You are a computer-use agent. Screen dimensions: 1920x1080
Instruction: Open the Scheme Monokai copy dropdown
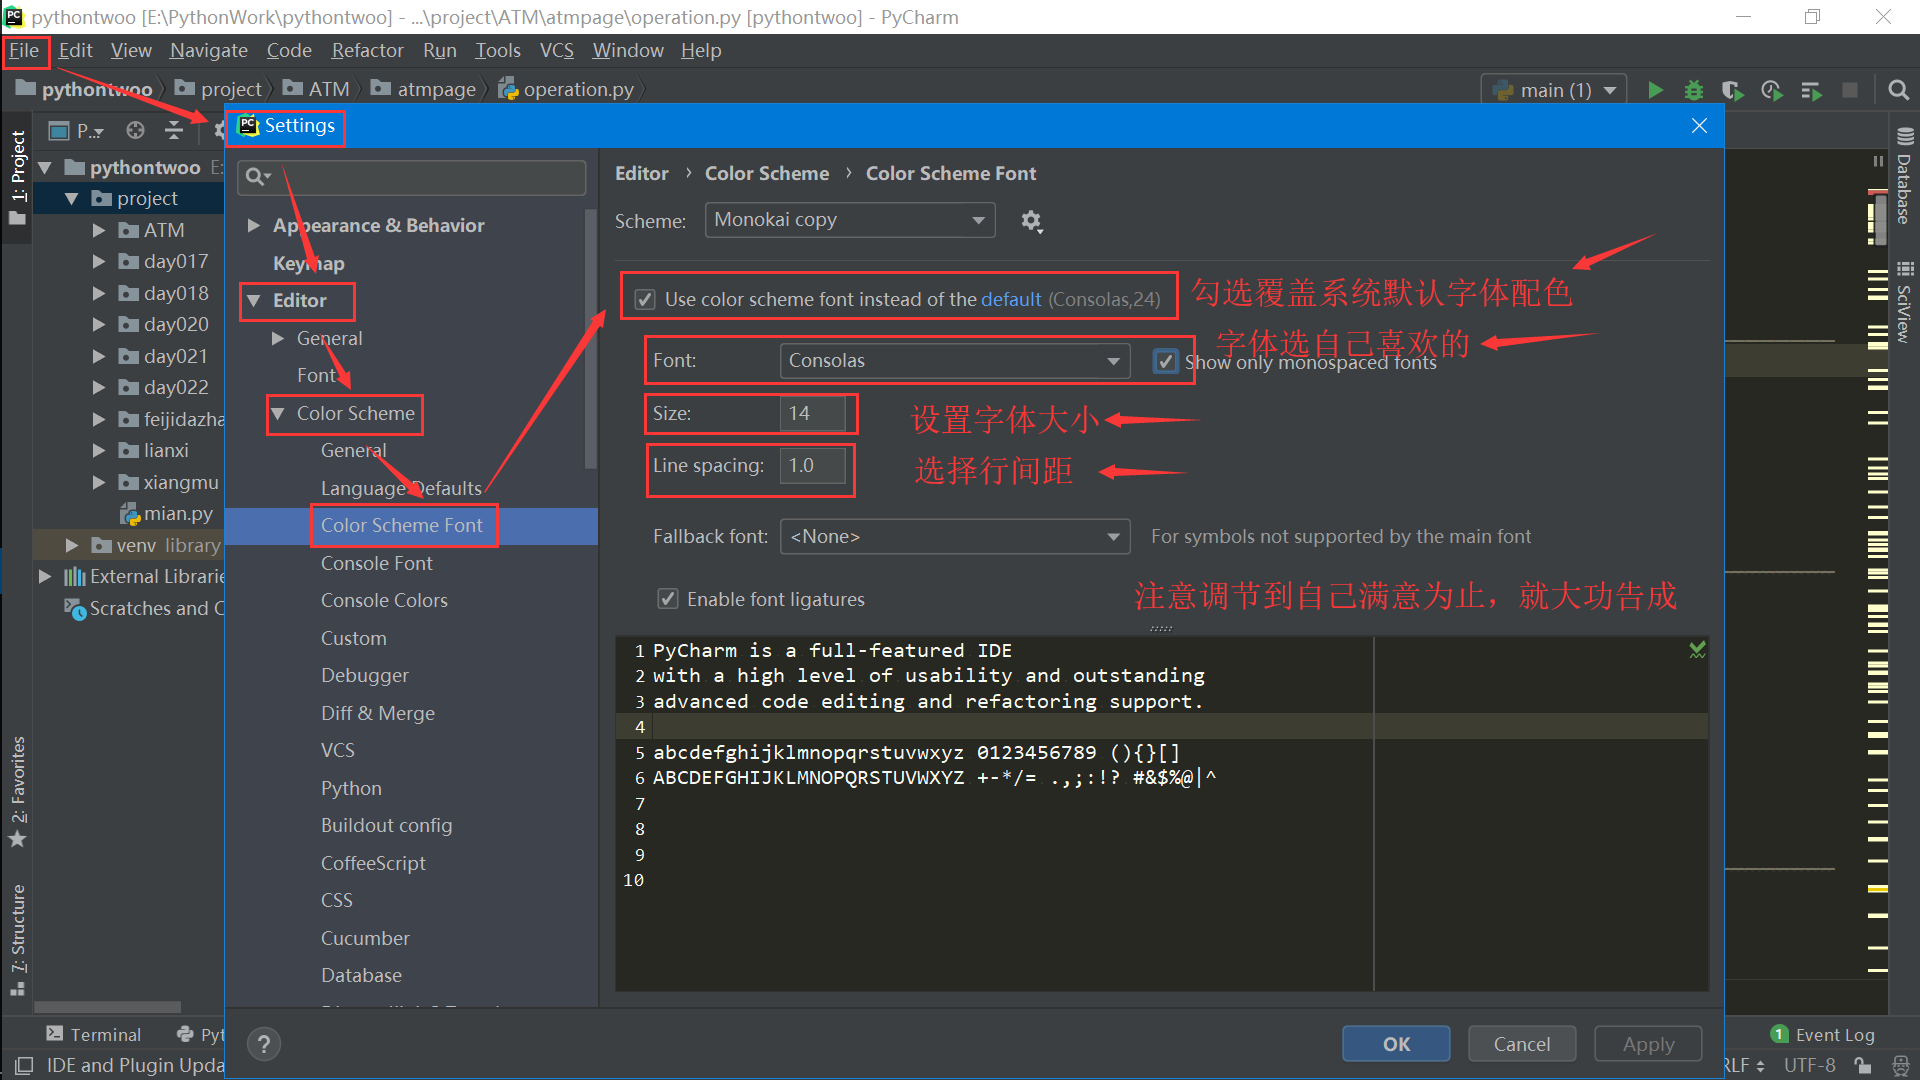850,220
